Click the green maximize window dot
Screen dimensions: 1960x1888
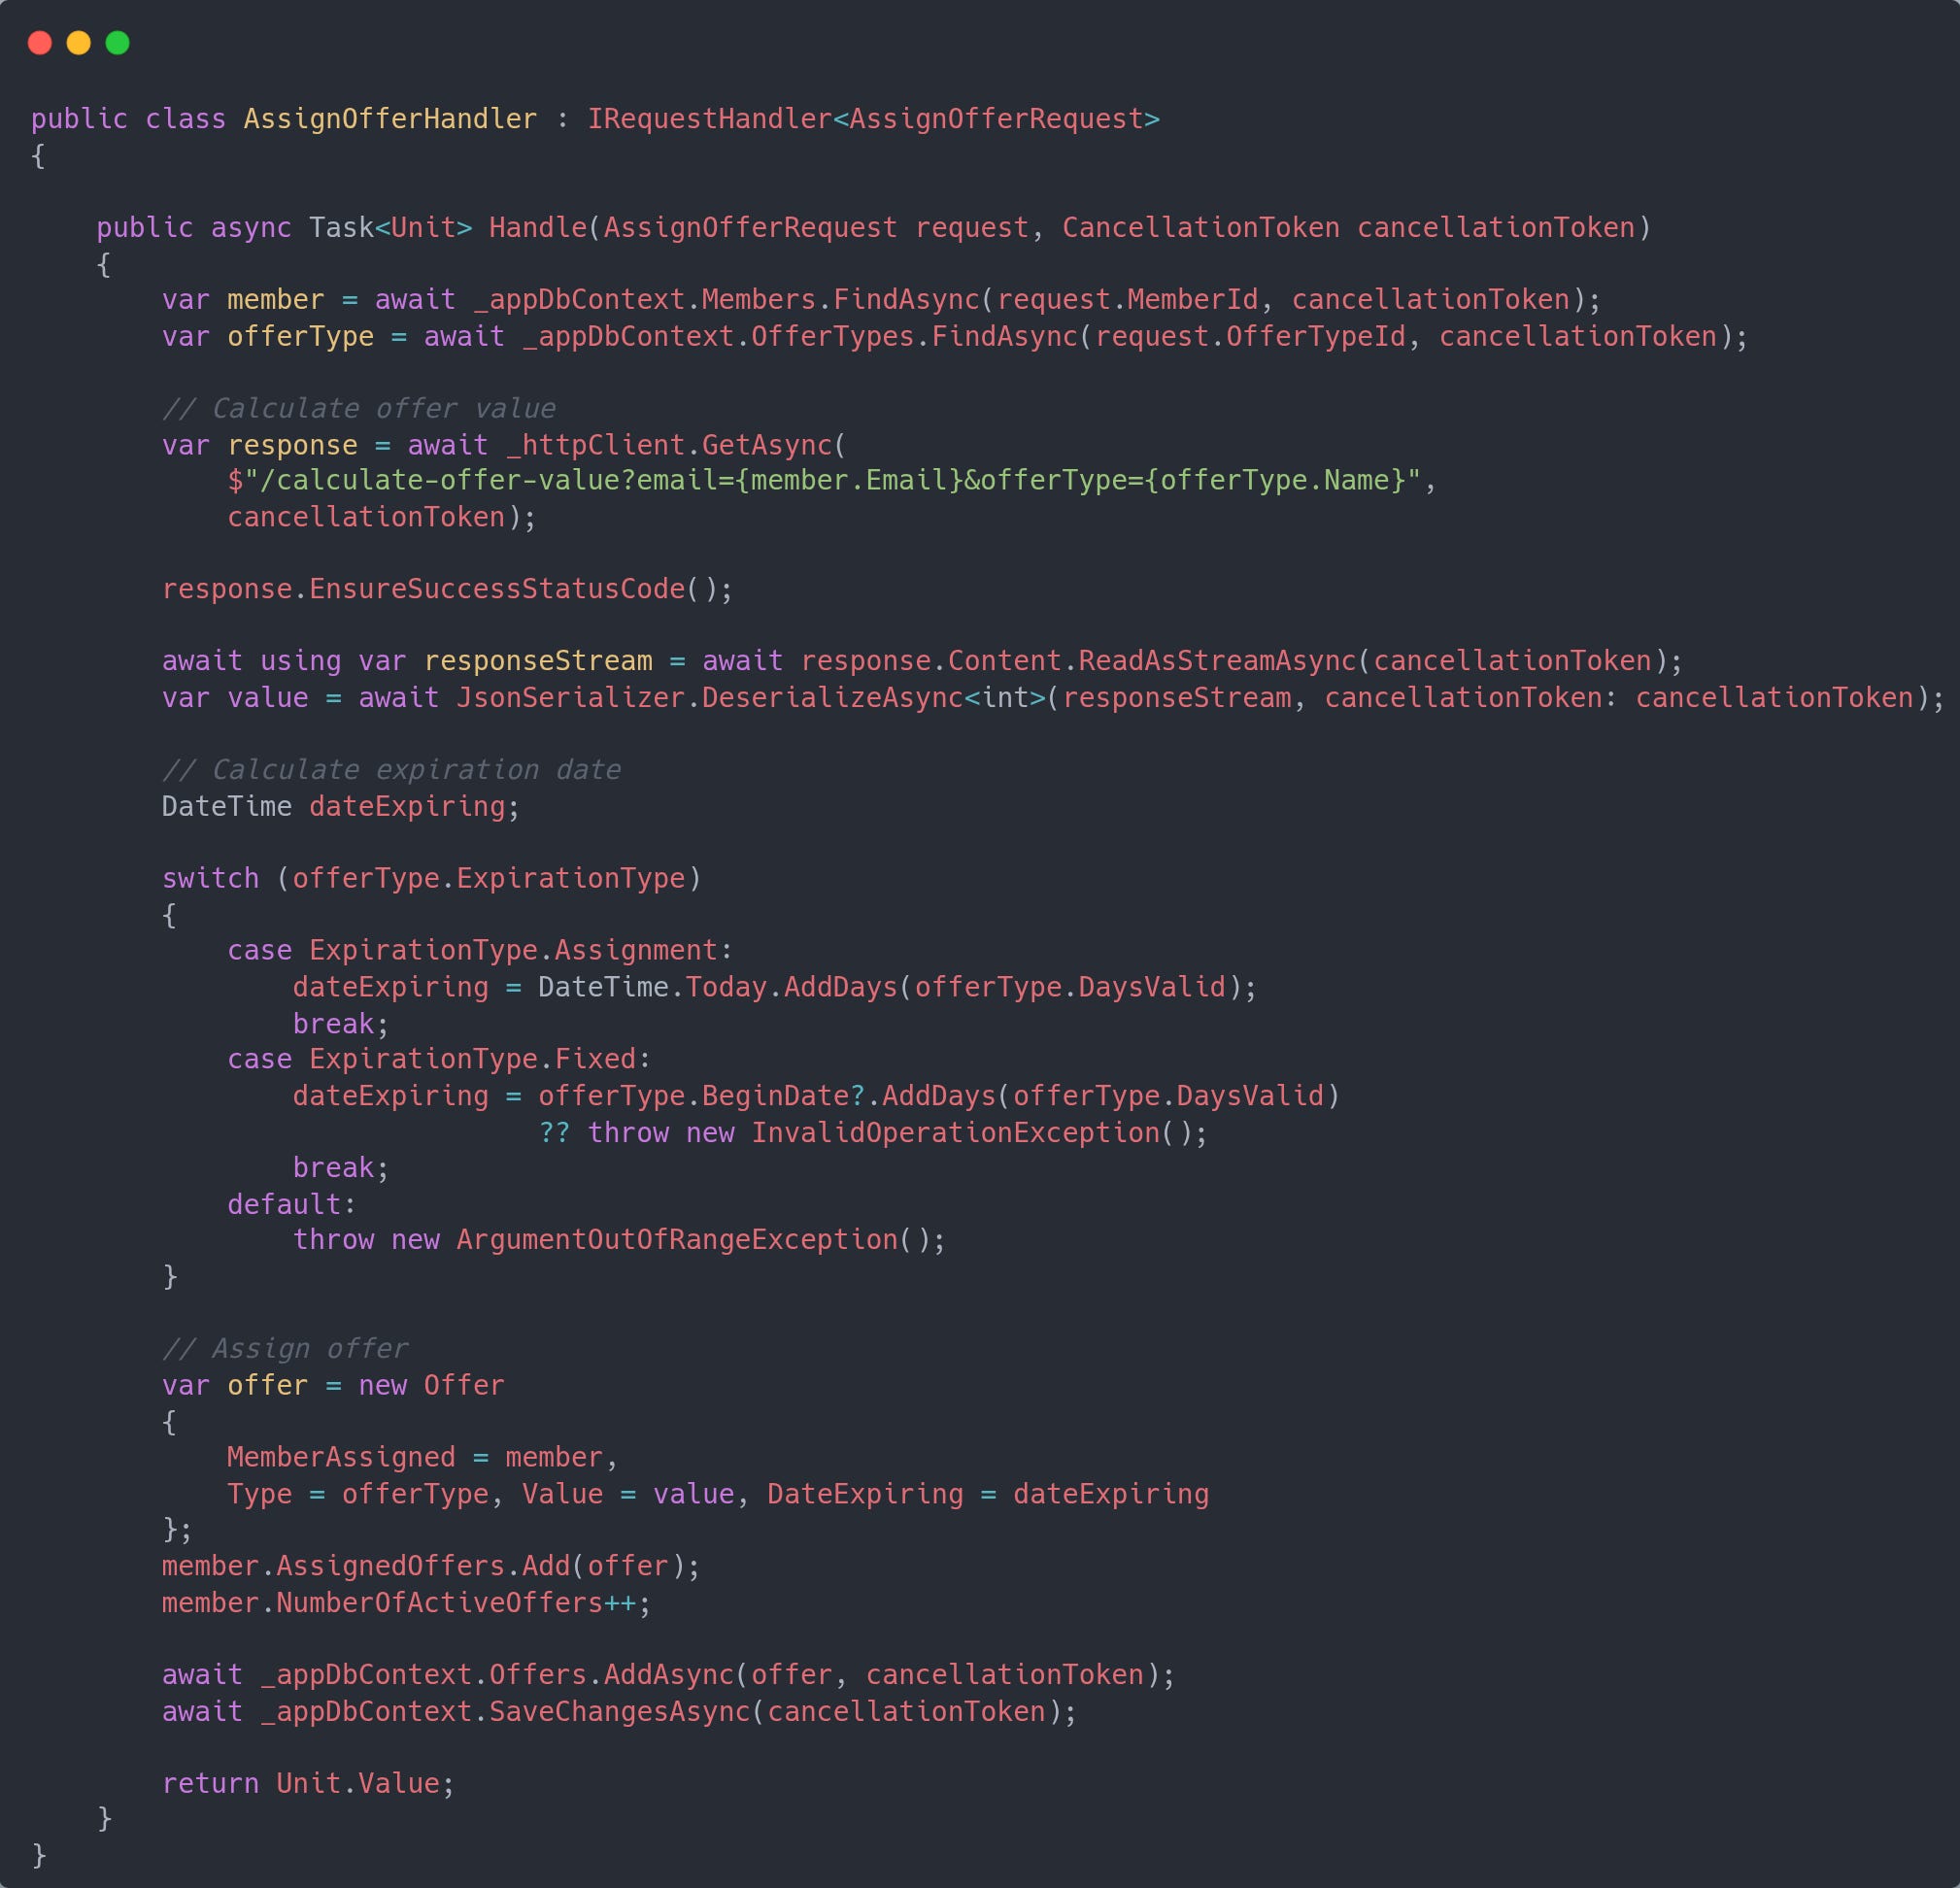[118, 43]
